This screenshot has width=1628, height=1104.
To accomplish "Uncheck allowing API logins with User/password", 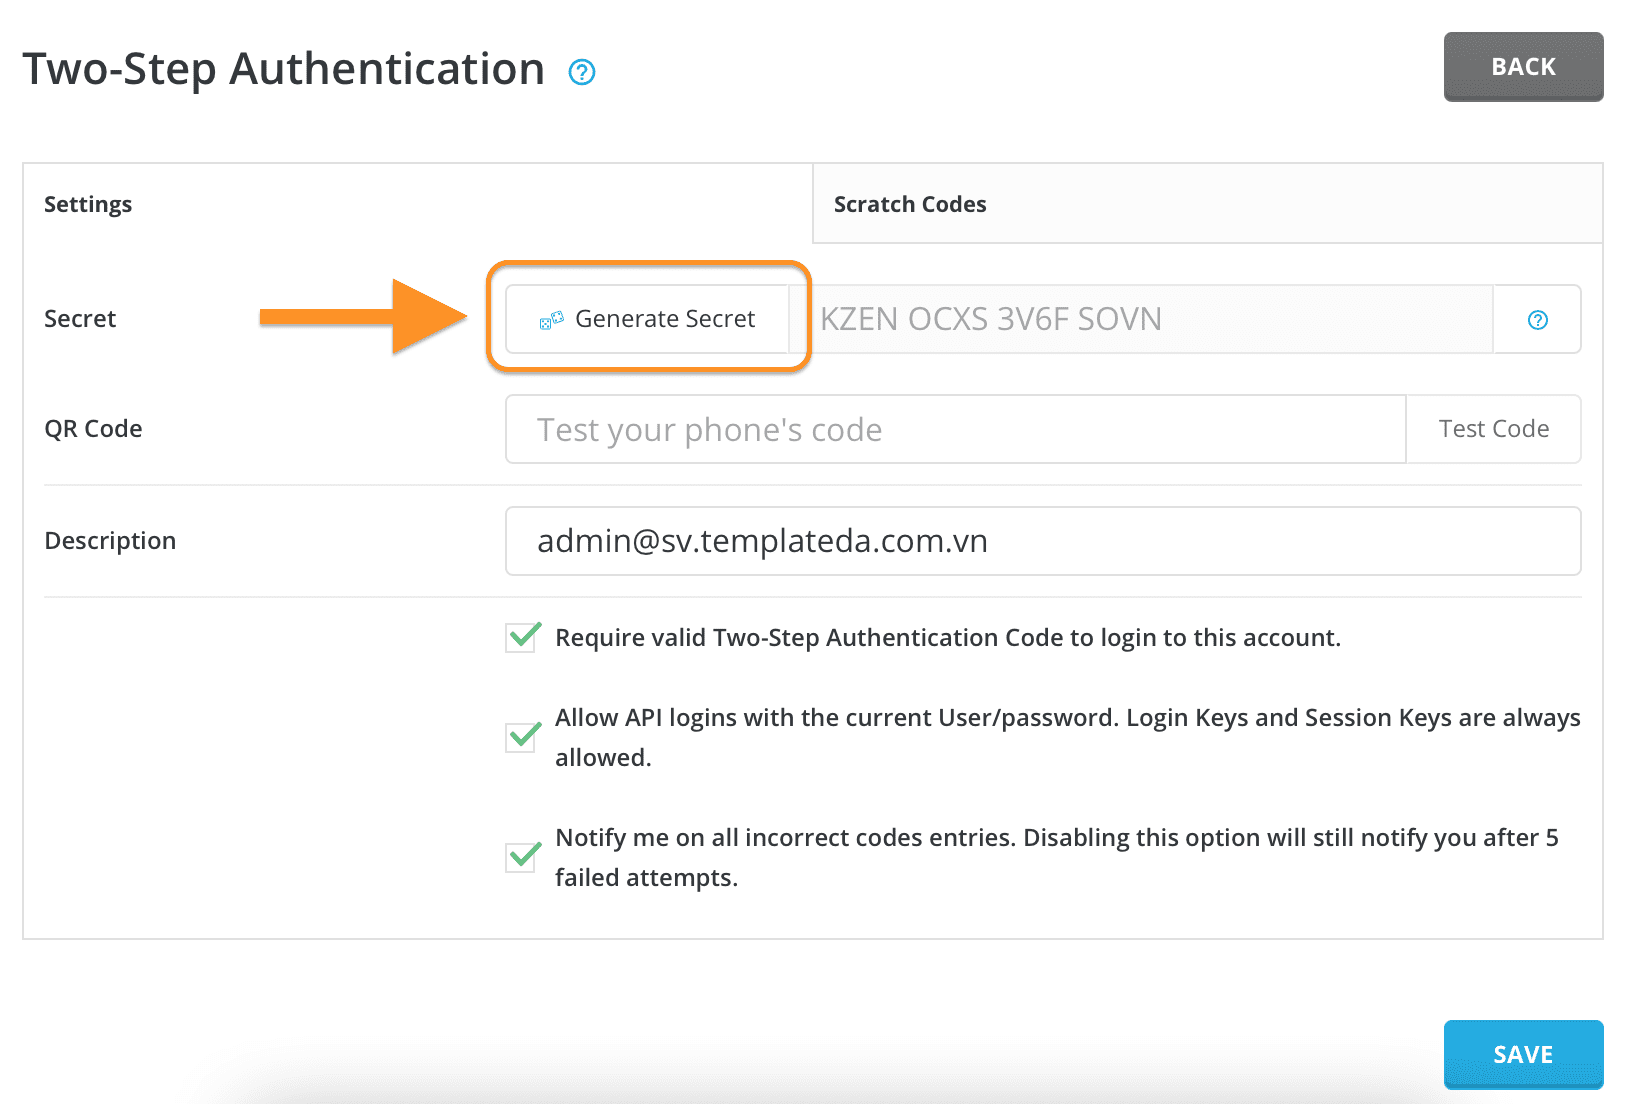I will tap(520, 737).
